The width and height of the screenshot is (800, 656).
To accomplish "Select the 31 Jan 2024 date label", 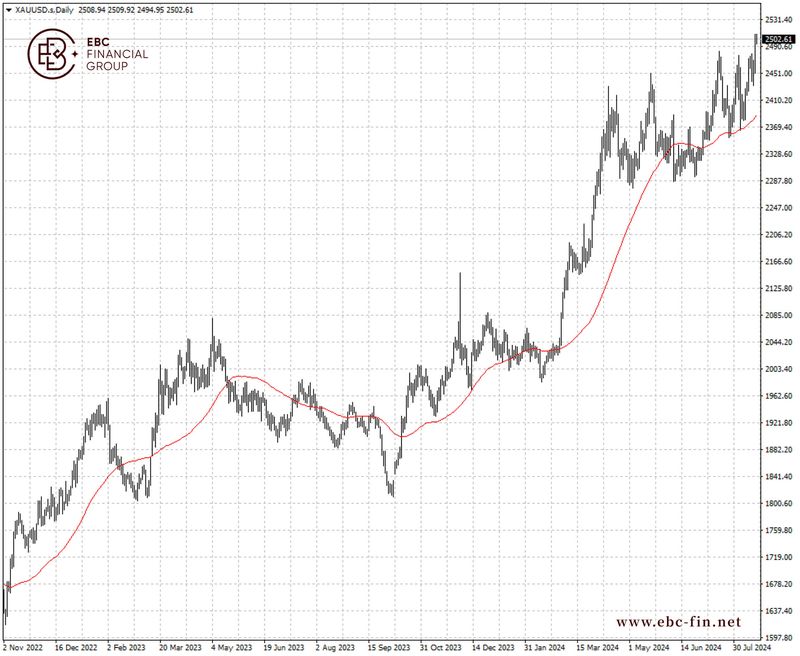I will point(544,647).
